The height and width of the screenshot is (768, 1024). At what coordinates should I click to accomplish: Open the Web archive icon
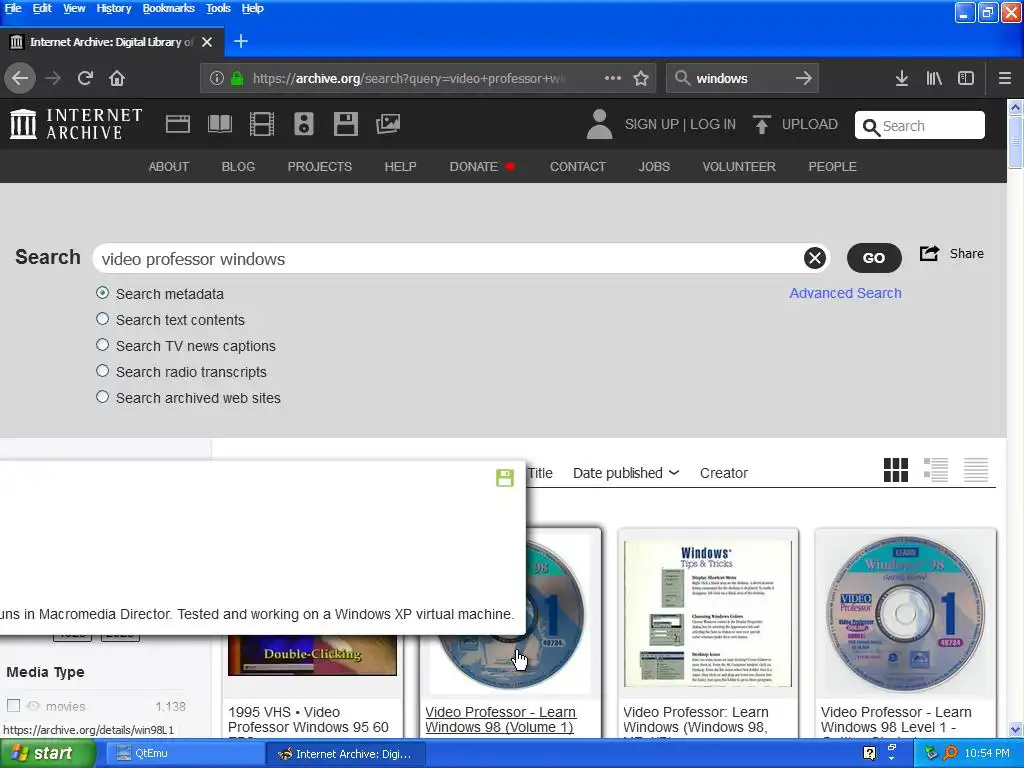[x=178, y=124]
